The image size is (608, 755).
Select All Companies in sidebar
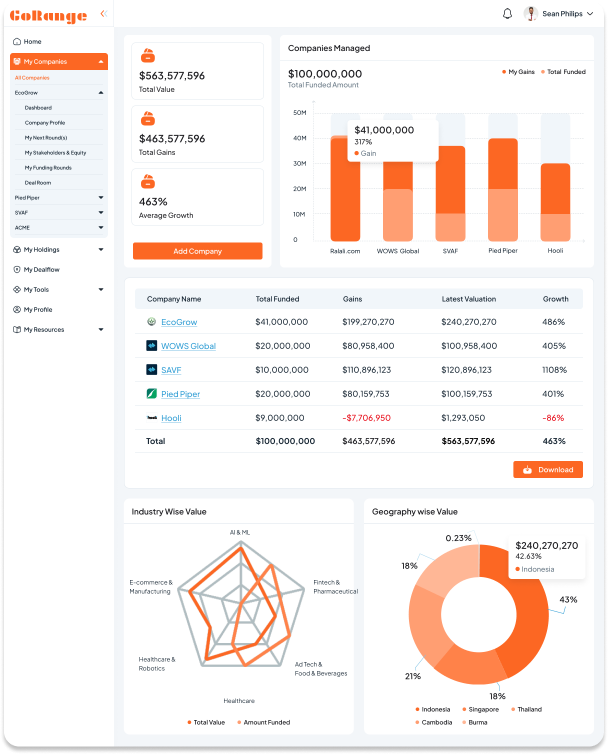[x=32, y=78]
